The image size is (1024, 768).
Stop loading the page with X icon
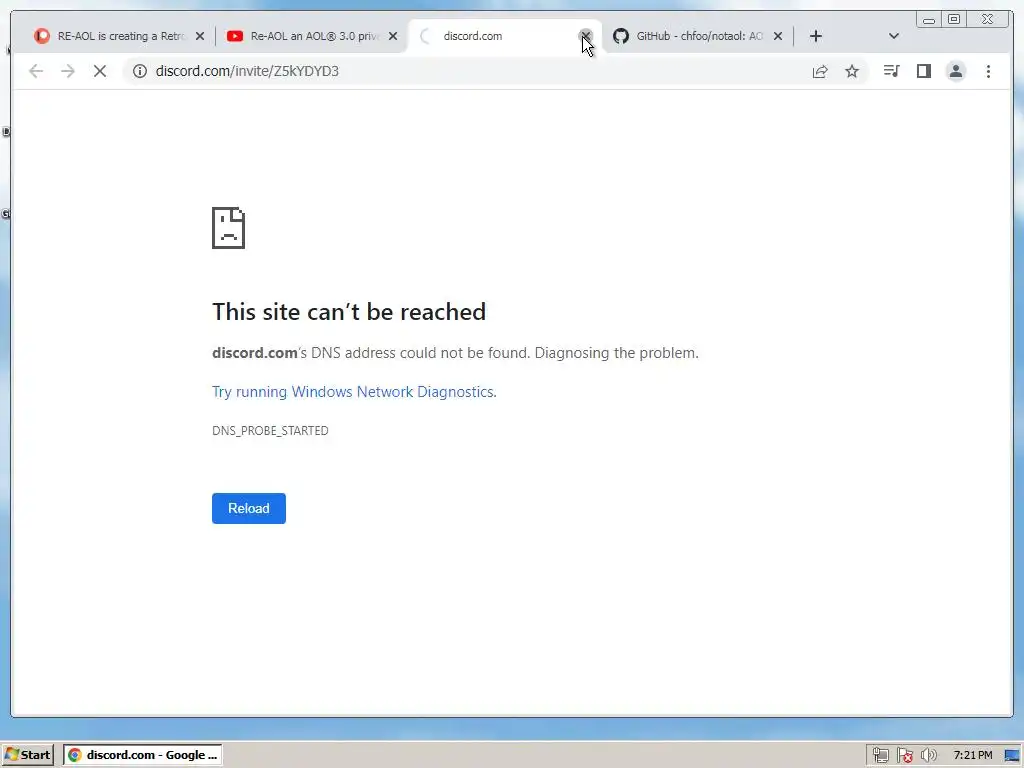[100, 71]
